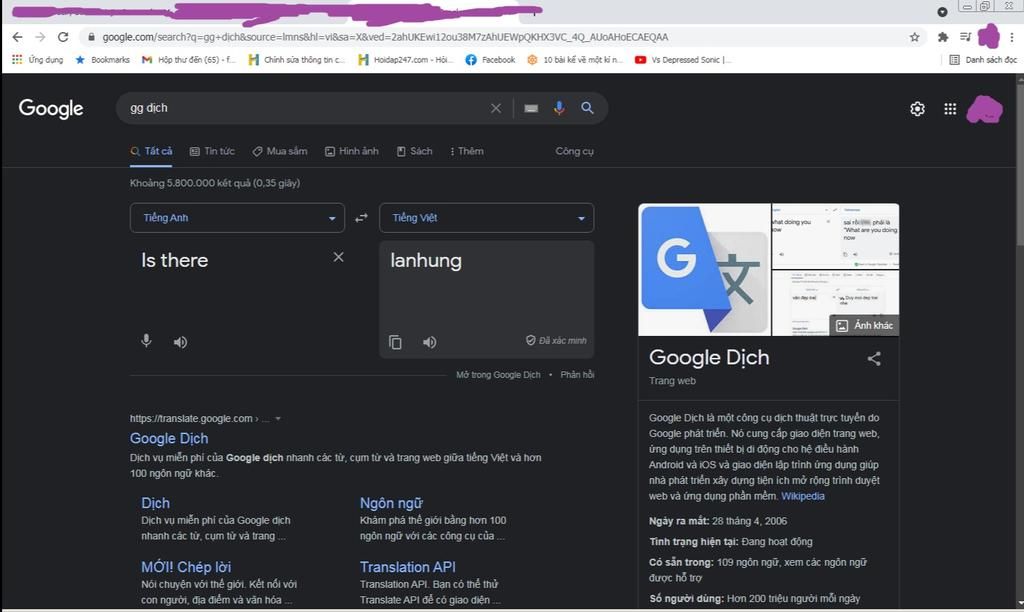Open the Tiếng Anh source language dropdown
Viewport: 1024px width, 612px height.
point(237,217)
